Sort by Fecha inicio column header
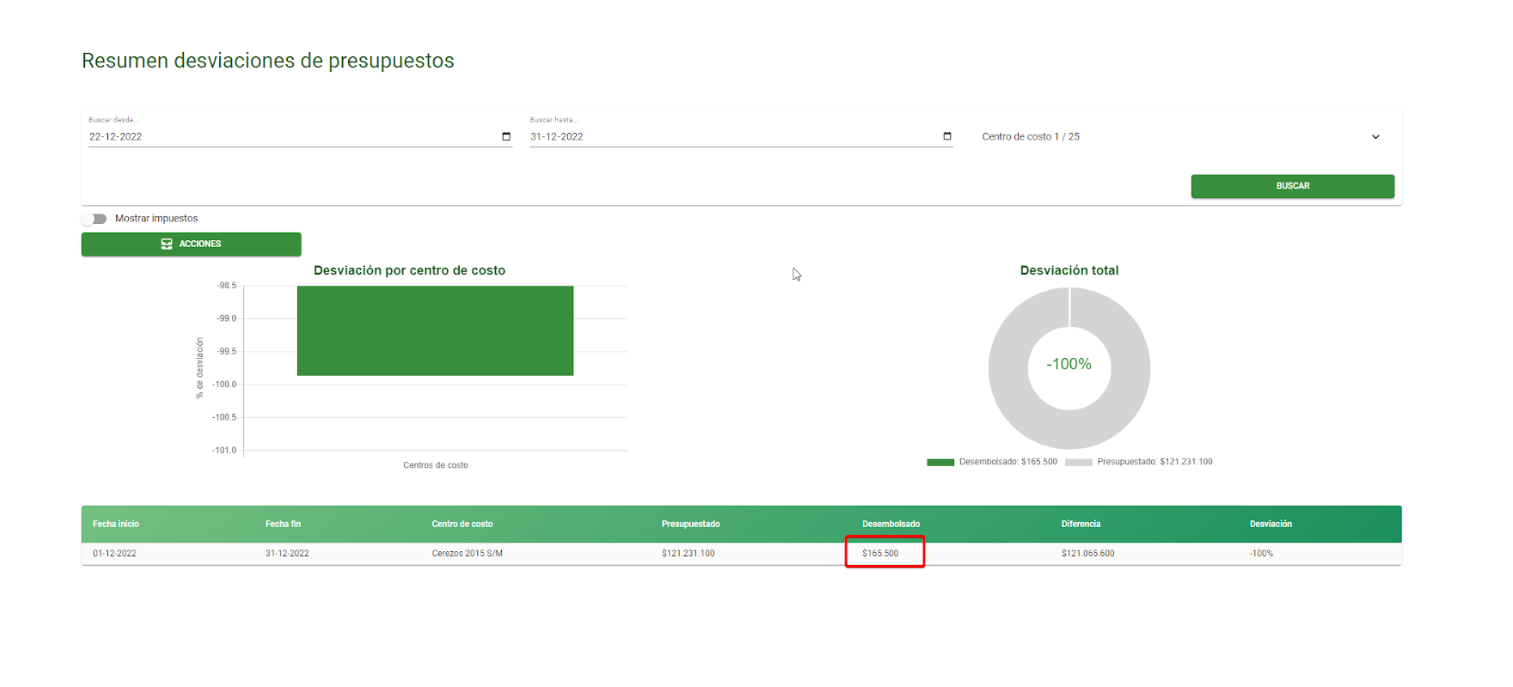The height and width of the screenshot is (687, 1513). [x=116, y=524]
